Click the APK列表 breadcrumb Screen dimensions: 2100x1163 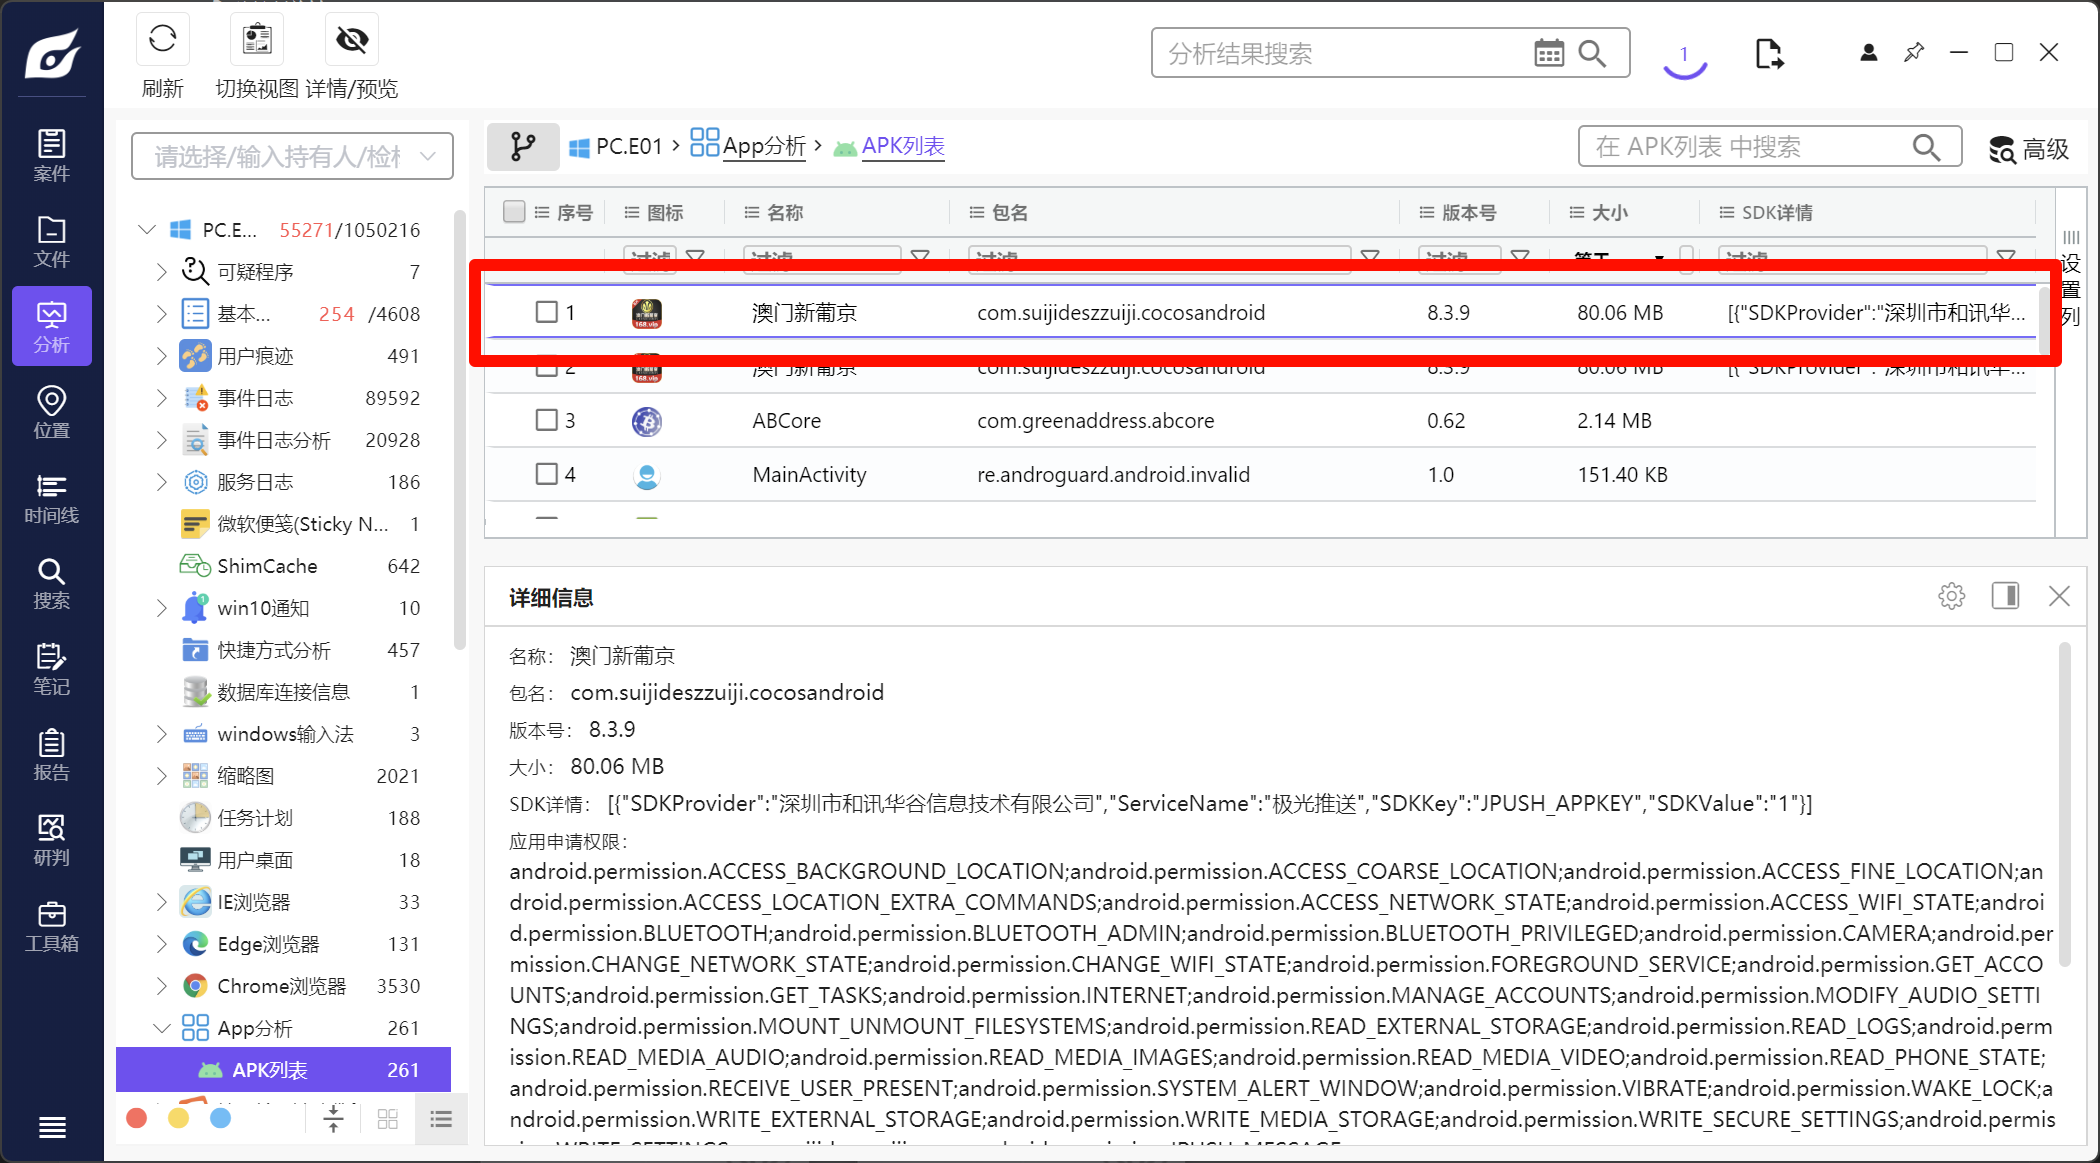890,146
